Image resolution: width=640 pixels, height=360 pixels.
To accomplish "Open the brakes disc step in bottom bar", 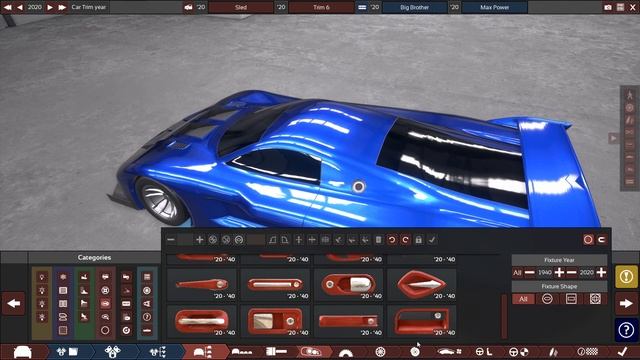I will 415,351.
